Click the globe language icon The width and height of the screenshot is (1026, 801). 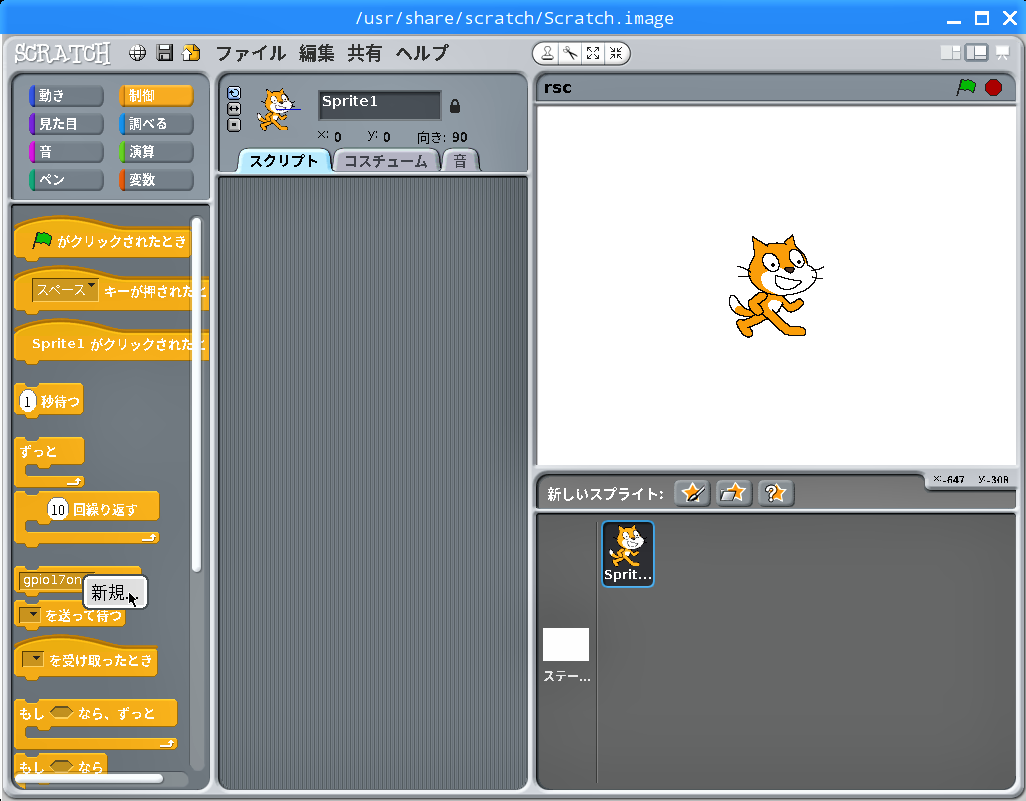coord(137,53)
